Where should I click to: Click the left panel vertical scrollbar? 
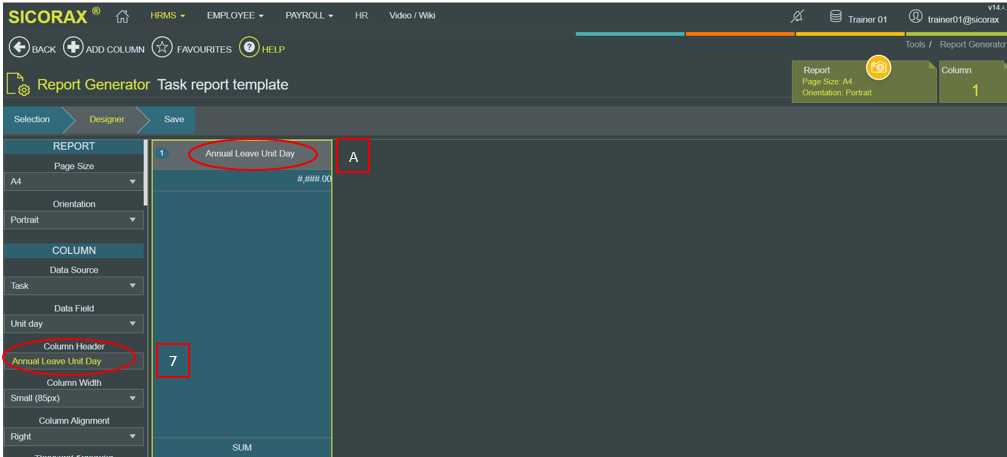coord(146,173)
